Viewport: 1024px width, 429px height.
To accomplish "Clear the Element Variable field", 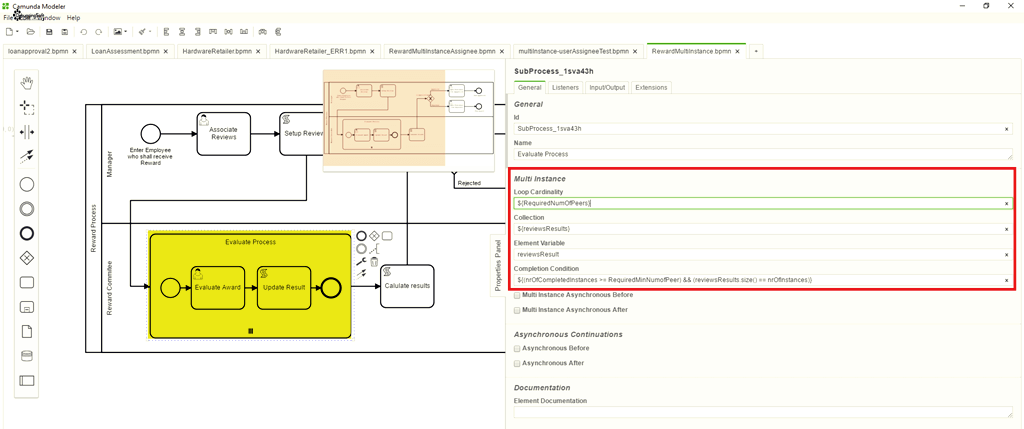I will coord(1006,255).
